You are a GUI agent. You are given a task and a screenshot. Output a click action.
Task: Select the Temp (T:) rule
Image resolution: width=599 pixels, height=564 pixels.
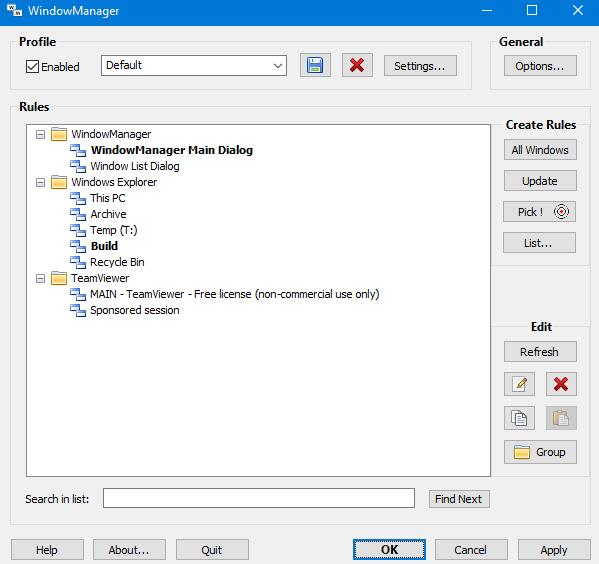coord(113,230)
